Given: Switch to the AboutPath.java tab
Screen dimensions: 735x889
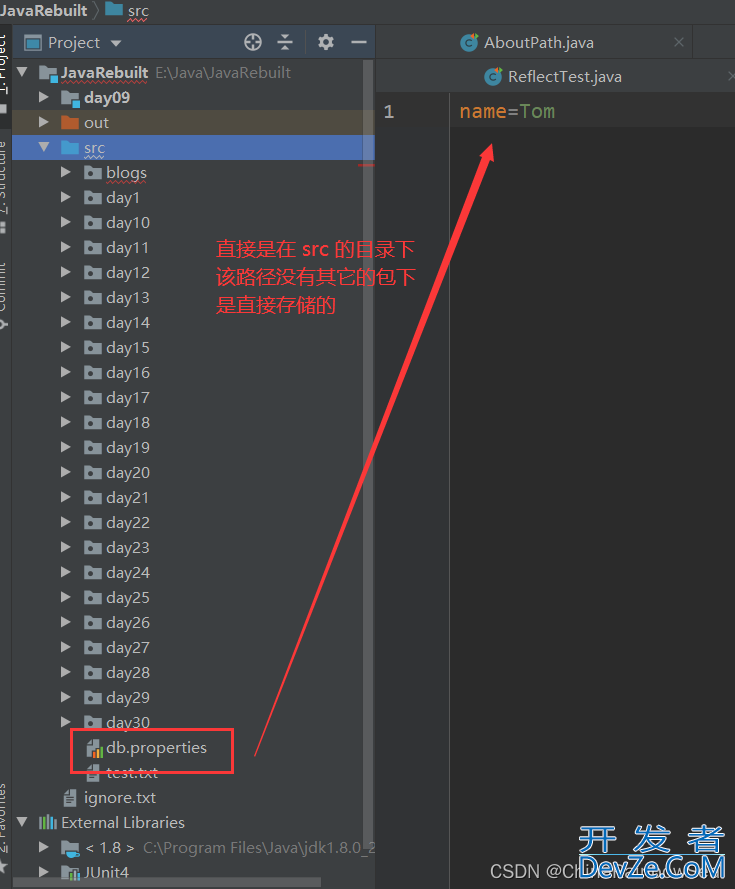Looking at the screenshot, I should coord(538,43).
